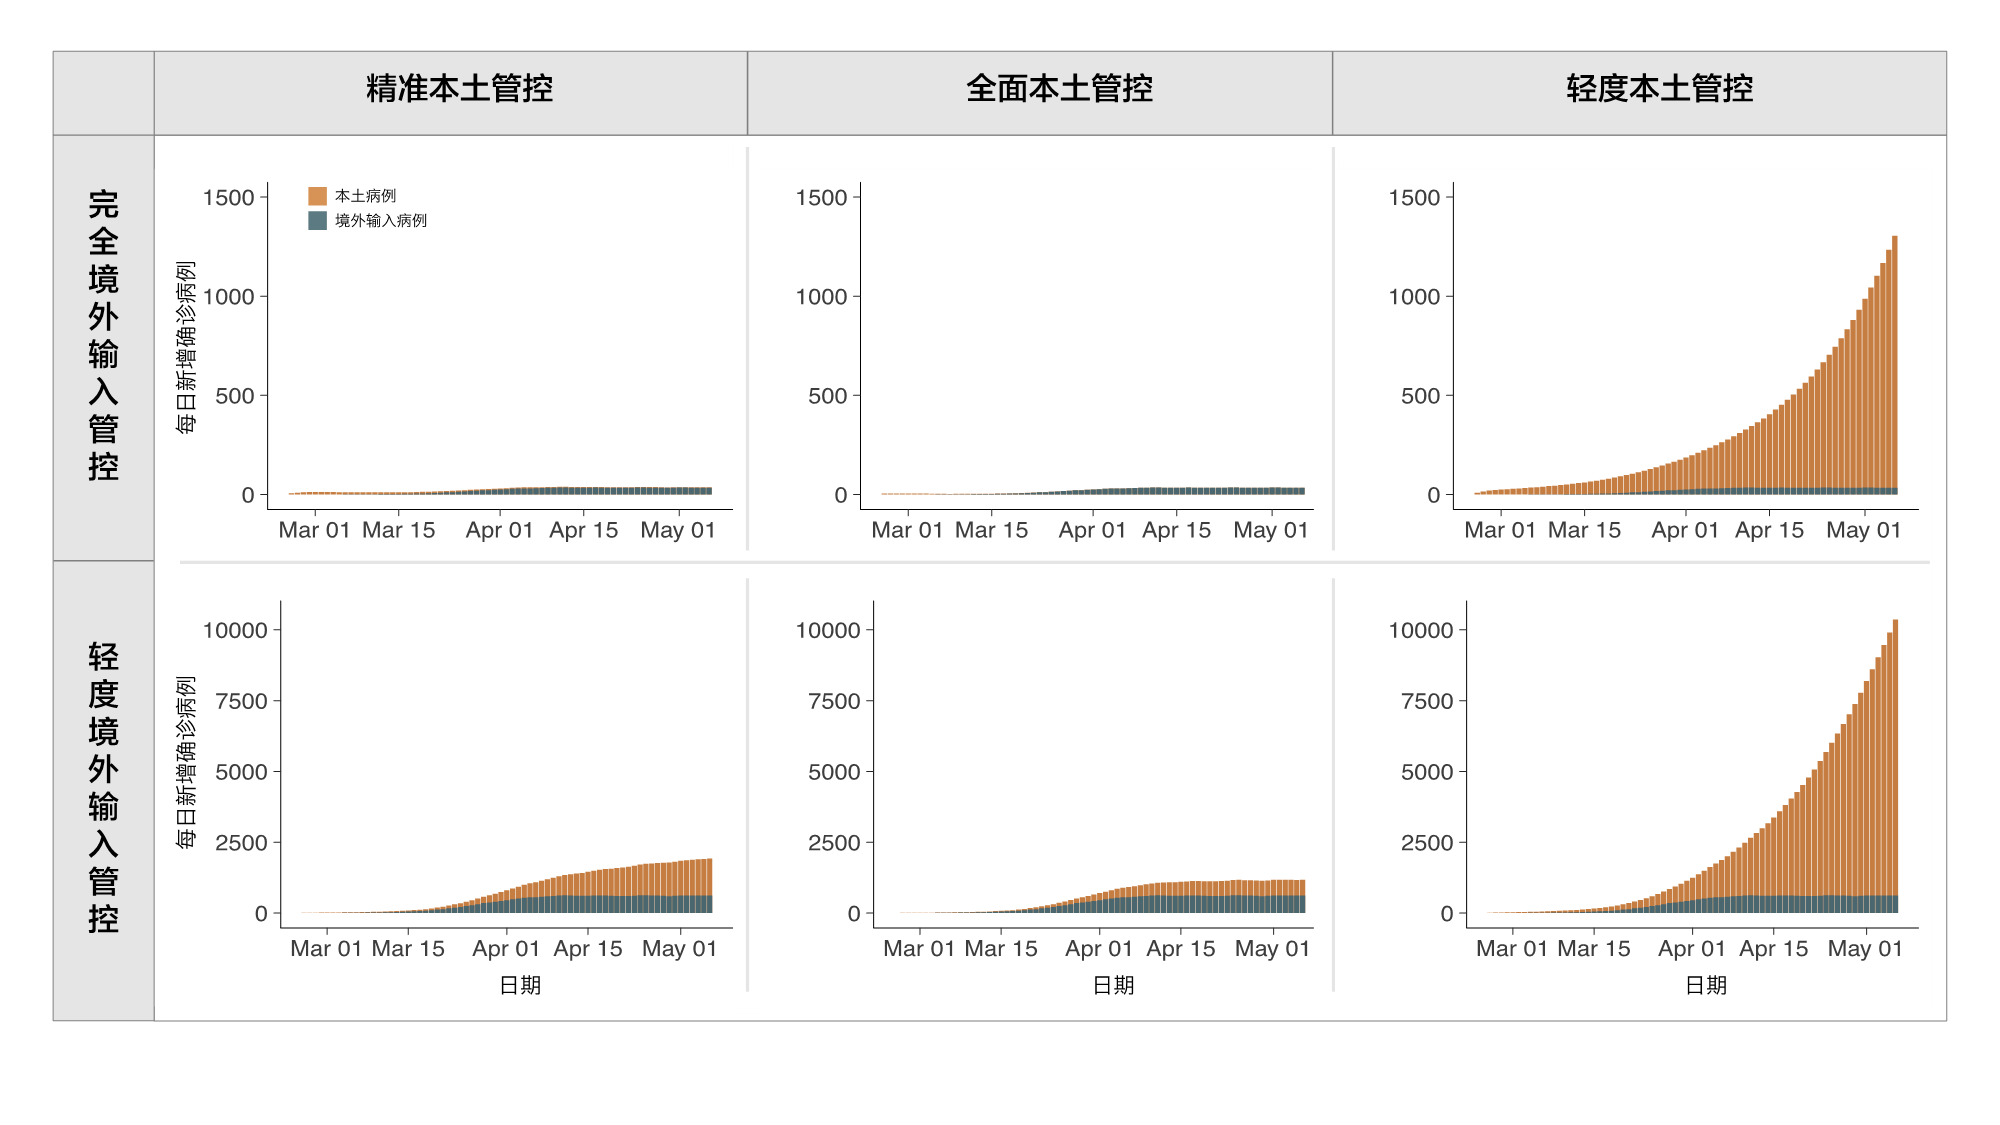Click 'Apr 15' in 轻度境外输入管控 row, 精准本土管控 chart
The width and height of the screenshot is (2000, 1125).
[588, 949]
